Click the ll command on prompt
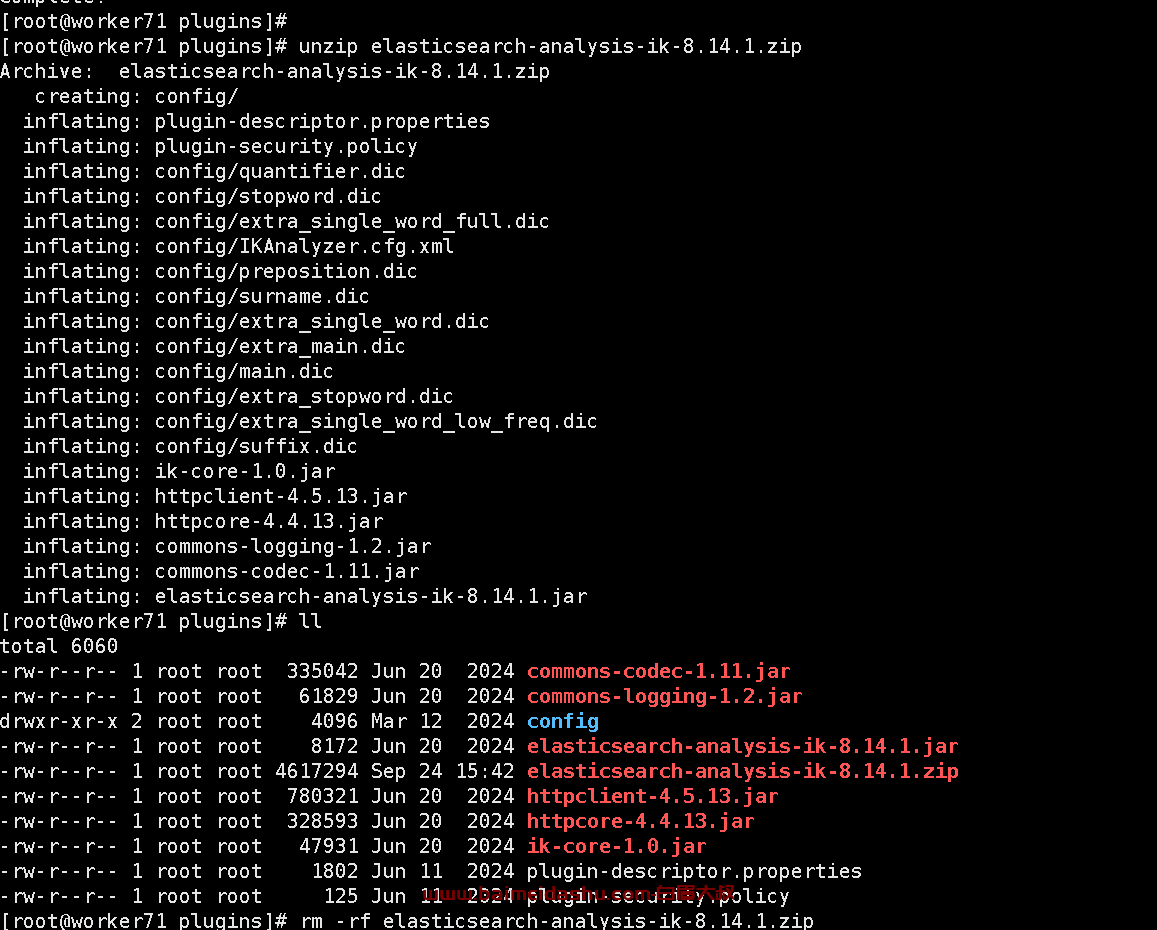Viewport: 1157px width, 930px height. point(310,621)
